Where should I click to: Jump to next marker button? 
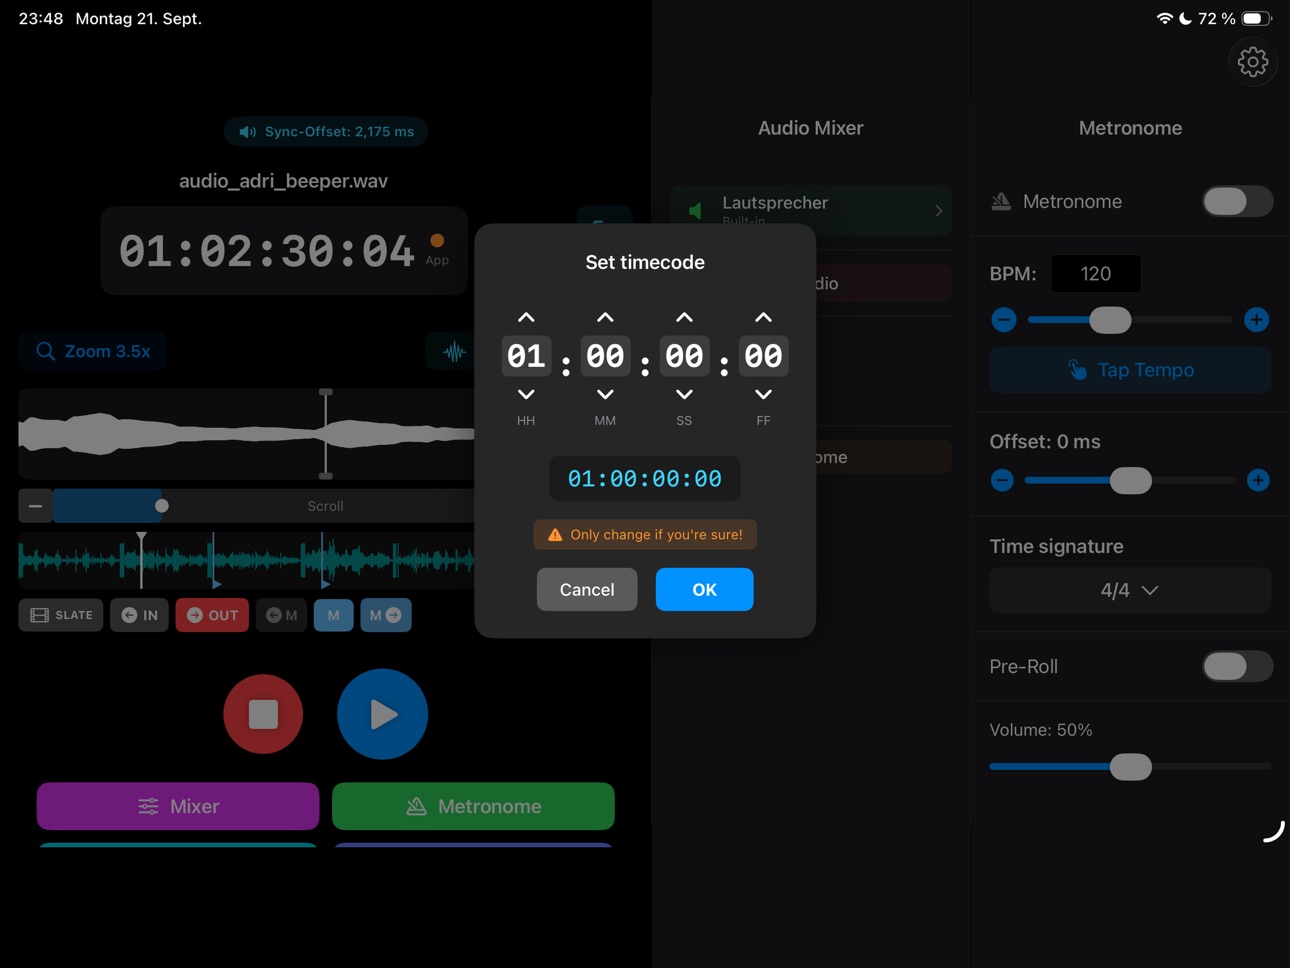pyautogui.click(x=386, y=615)
